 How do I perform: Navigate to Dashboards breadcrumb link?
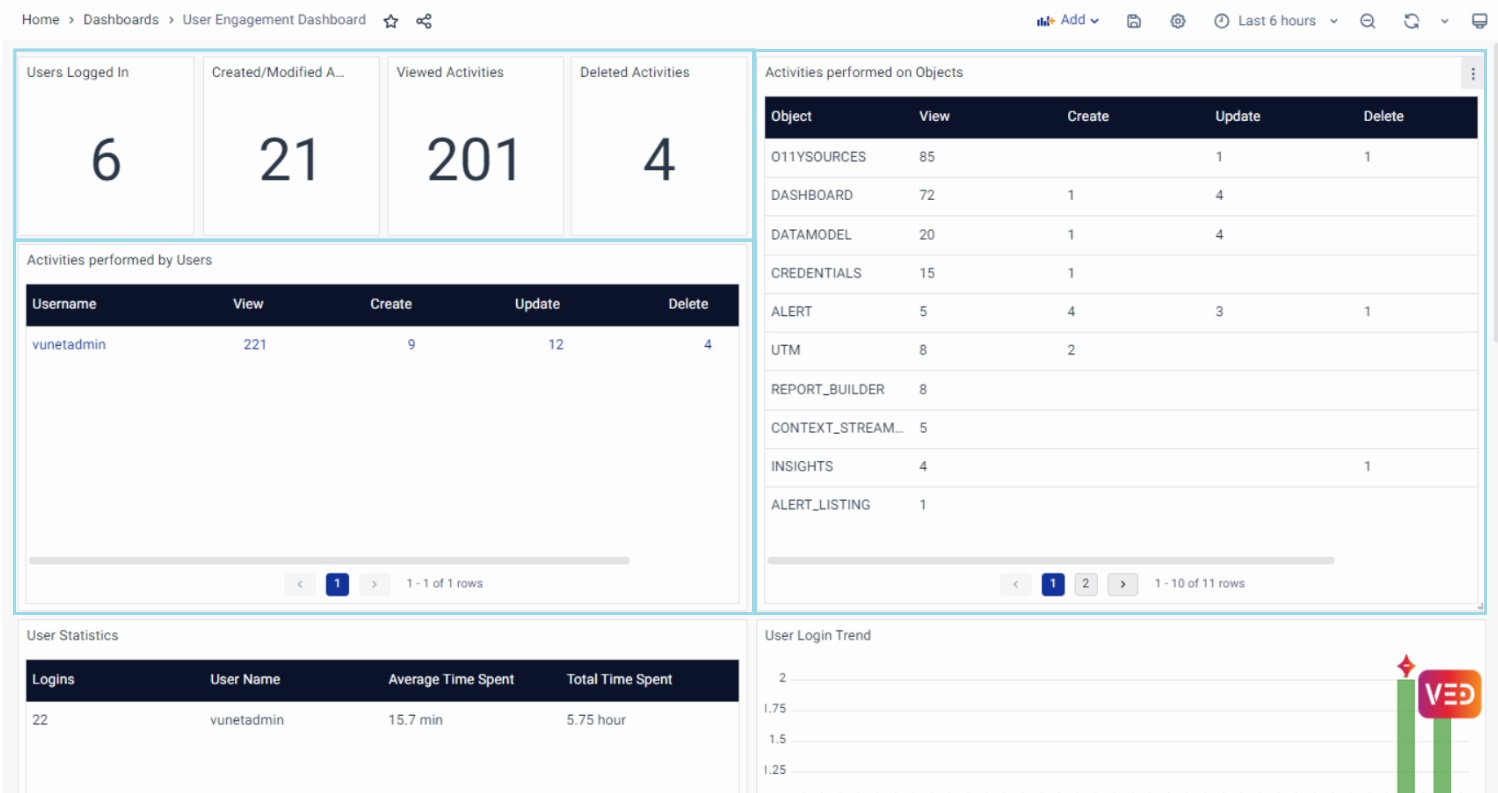coord(120,20)
